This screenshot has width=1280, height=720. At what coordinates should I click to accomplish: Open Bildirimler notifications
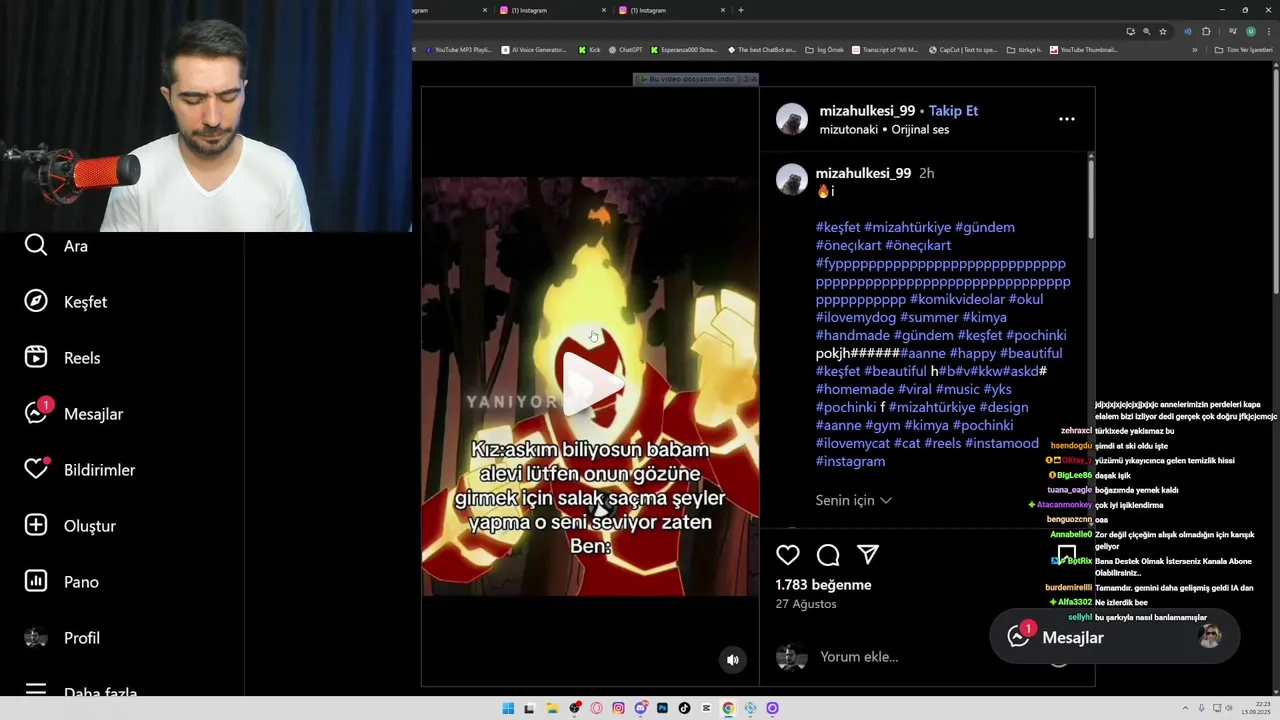point(80,470)
